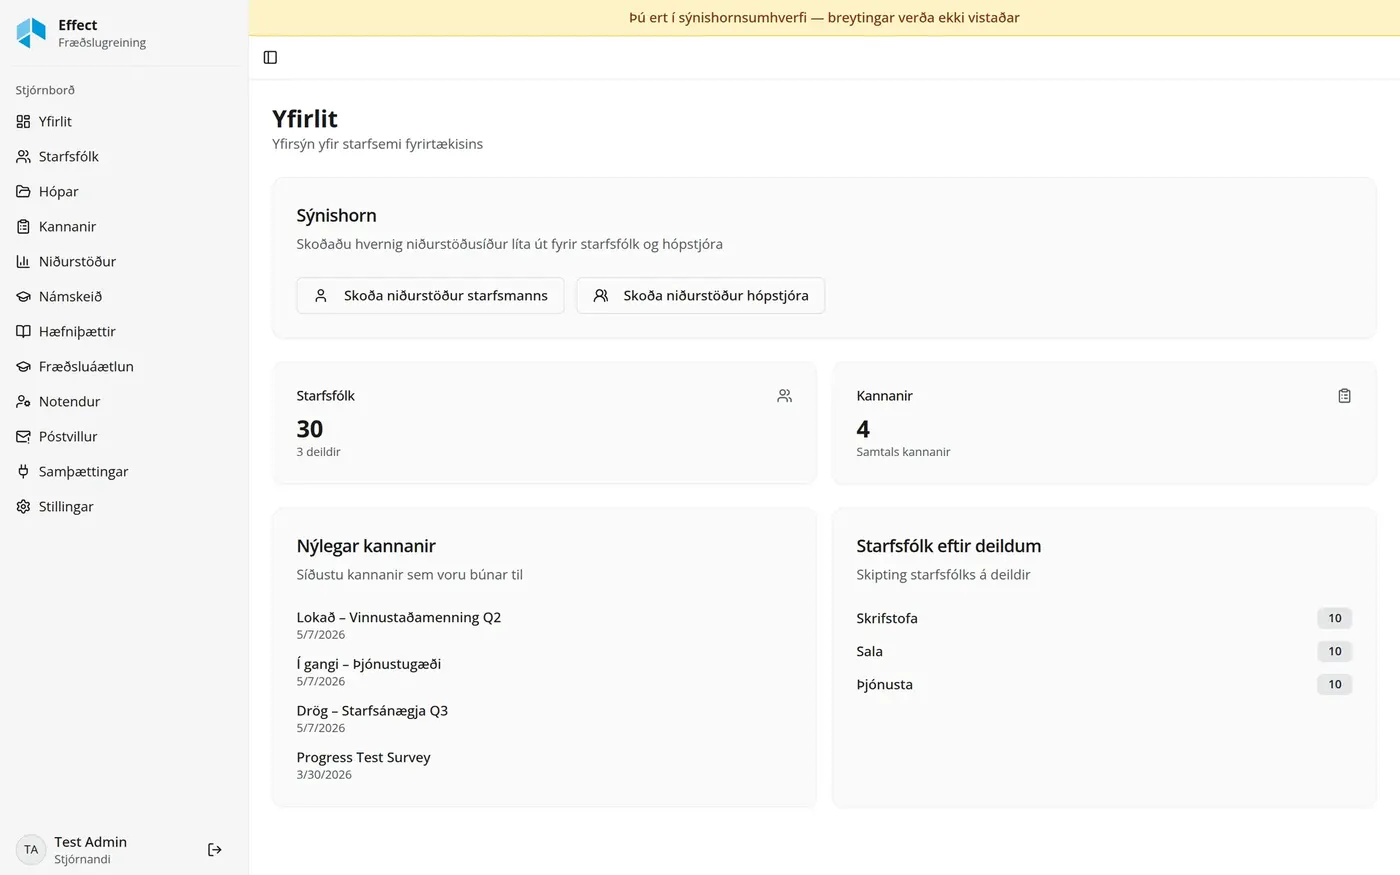Open Progress Test Survey entry
1400x875 pixels.
pos(364,757)
